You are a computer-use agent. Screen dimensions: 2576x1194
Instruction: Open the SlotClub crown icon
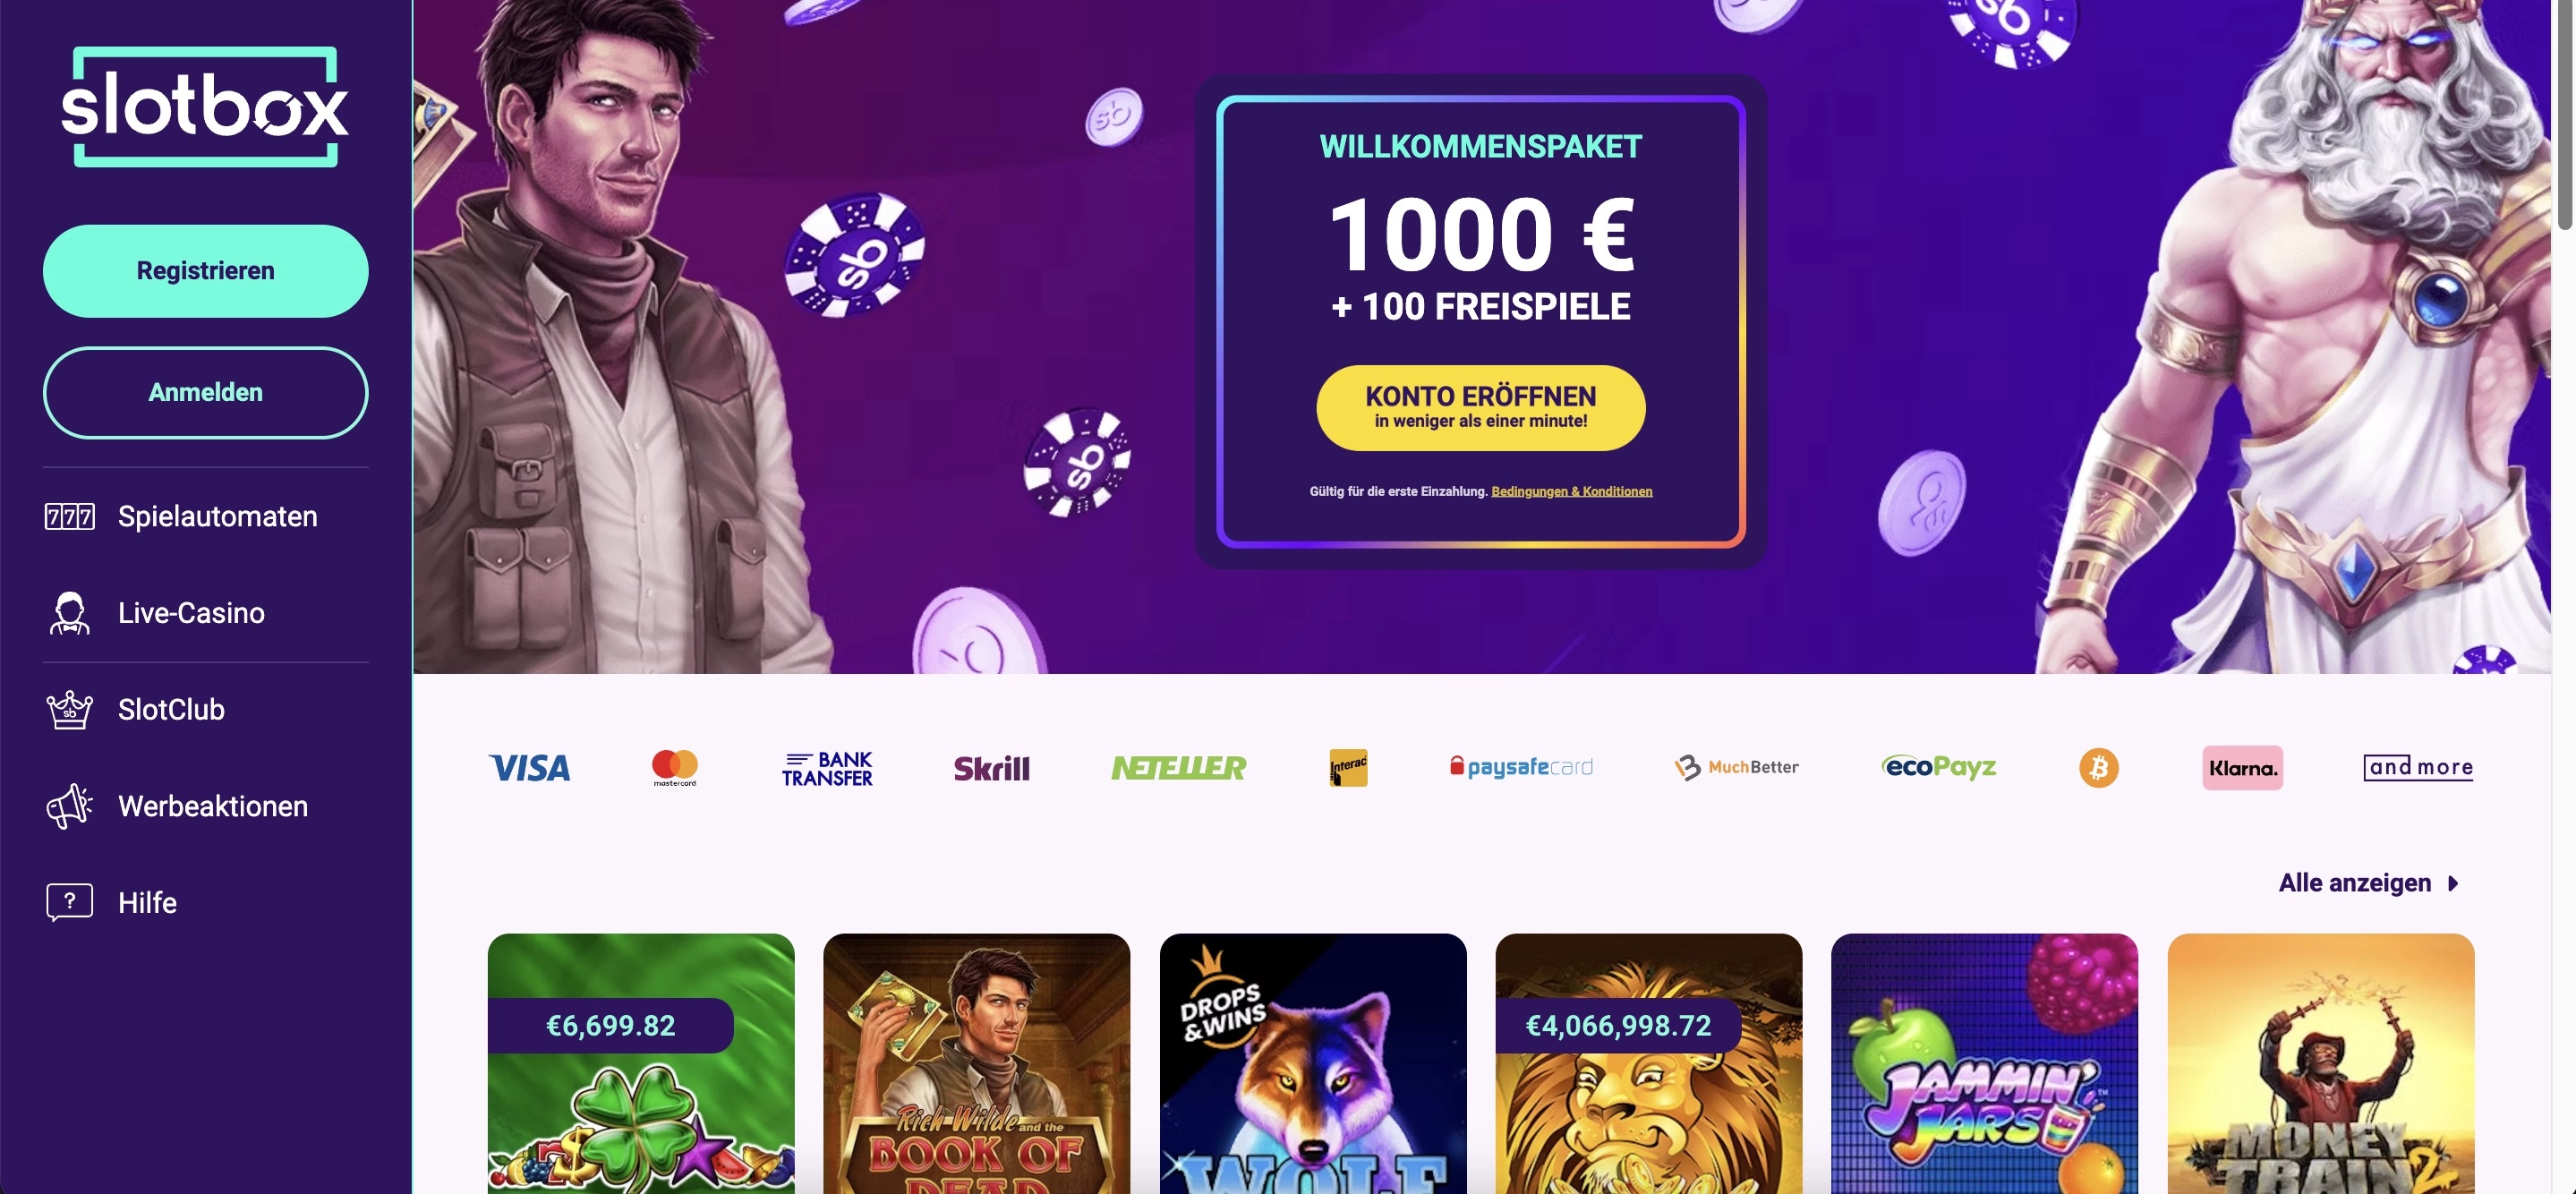point(69,710)
